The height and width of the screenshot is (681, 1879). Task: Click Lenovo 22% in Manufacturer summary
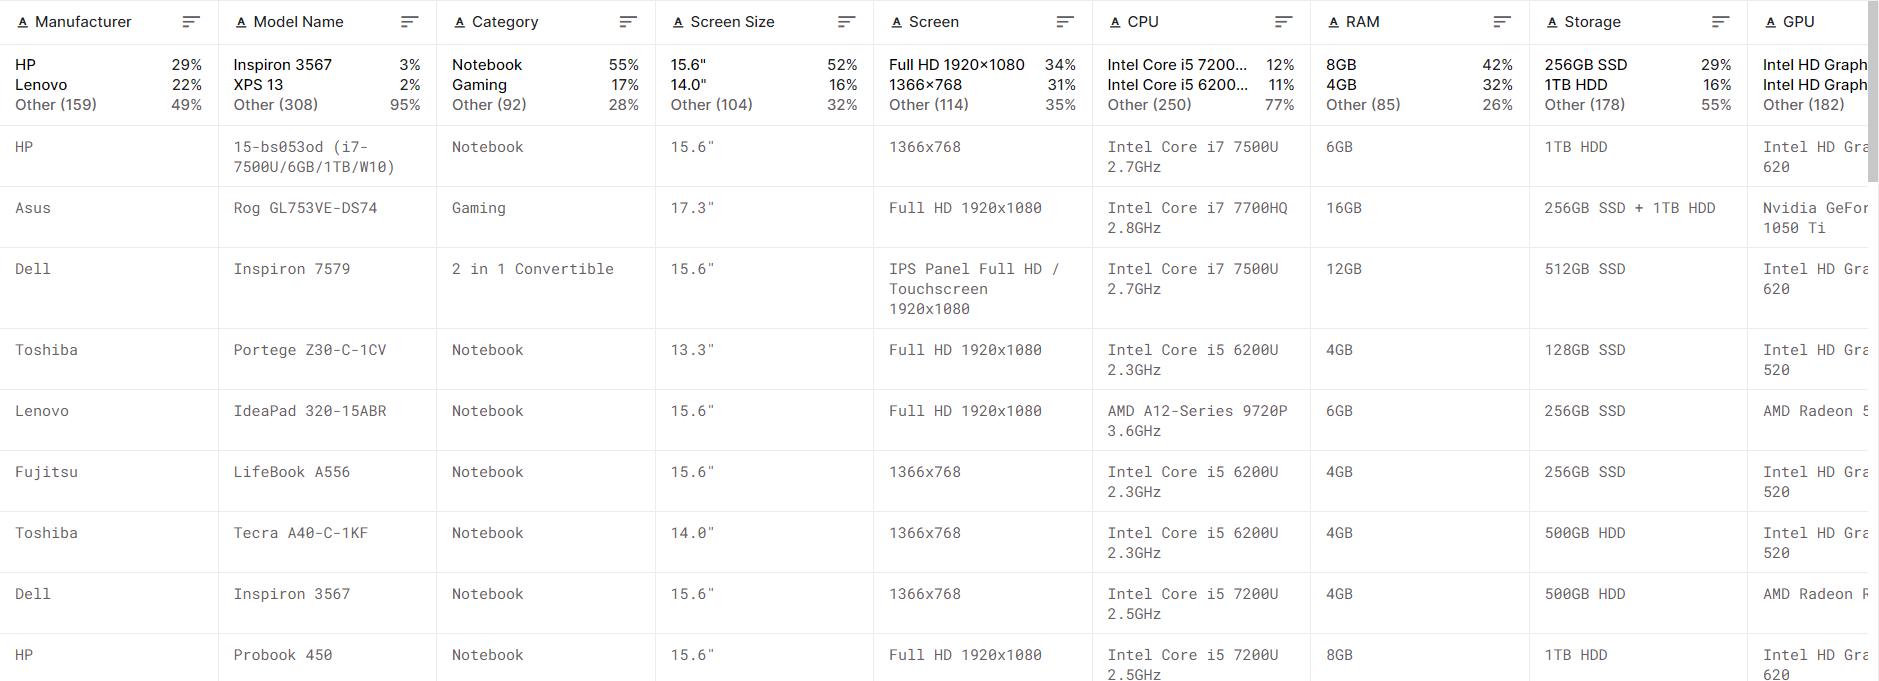click(x=108, y=85)
